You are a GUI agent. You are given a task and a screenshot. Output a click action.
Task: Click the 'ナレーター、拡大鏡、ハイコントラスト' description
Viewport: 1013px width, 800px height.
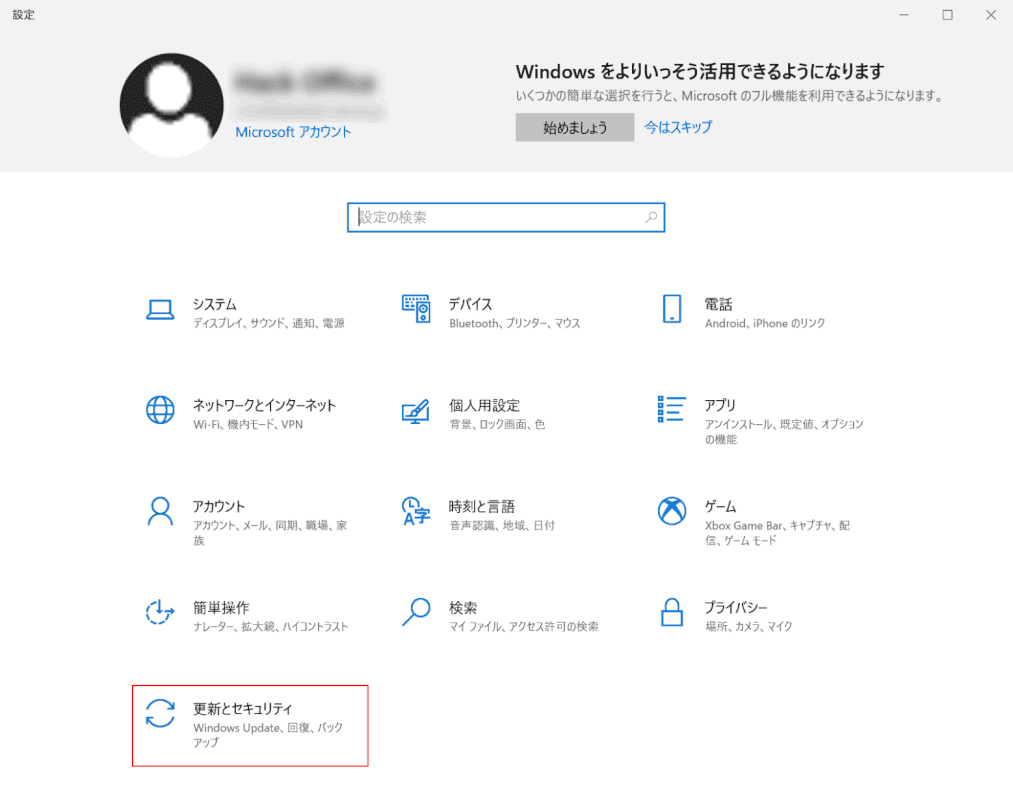coord(271,626)
